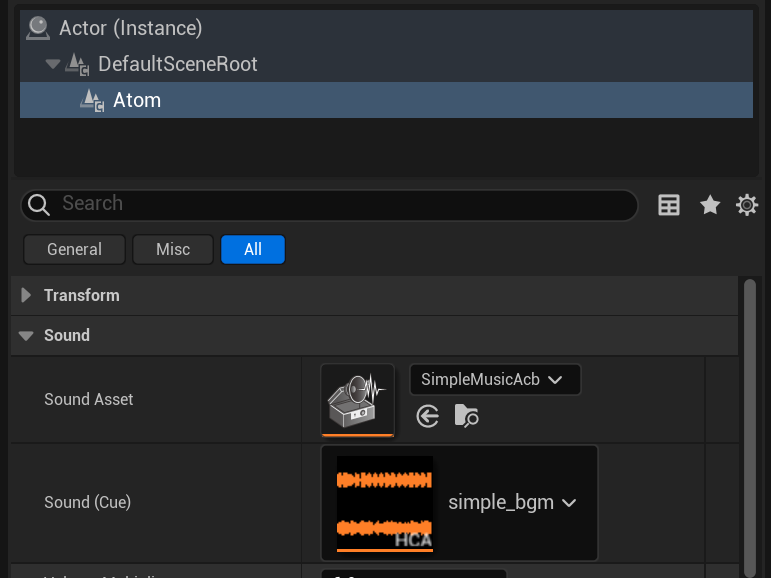771x578 pixels.
Task: Click the Atom component icon
Action: (92, 100)
